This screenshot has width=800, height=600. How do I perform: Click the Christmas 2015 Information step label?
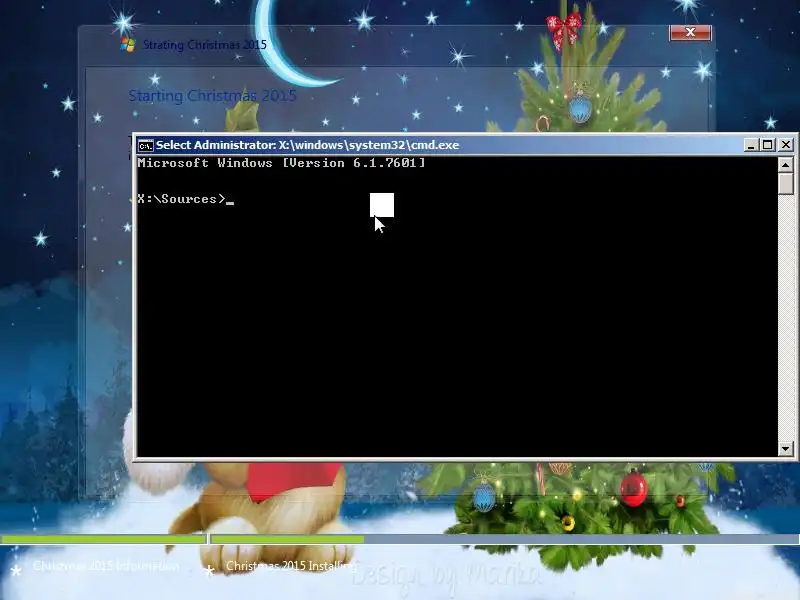tap(106, 566)
